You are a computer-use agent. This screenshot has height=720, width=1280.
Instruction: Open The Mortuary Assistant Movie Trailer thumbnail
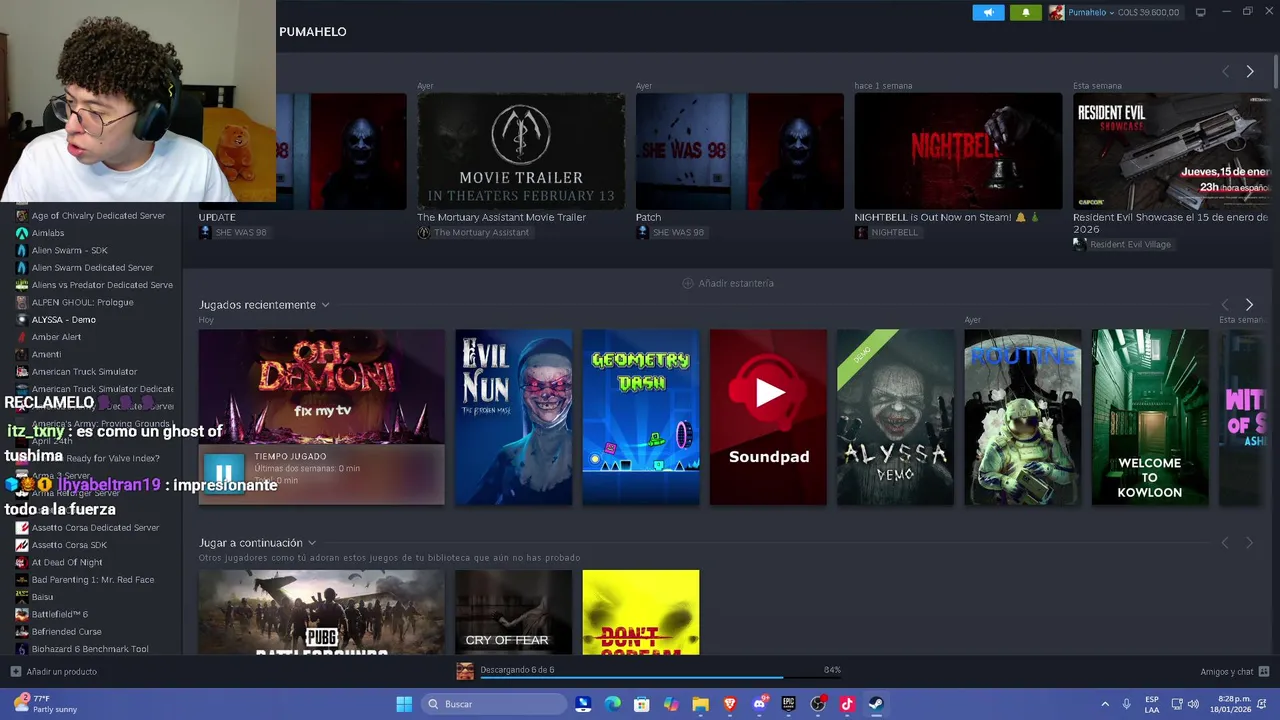click(521, 151)
